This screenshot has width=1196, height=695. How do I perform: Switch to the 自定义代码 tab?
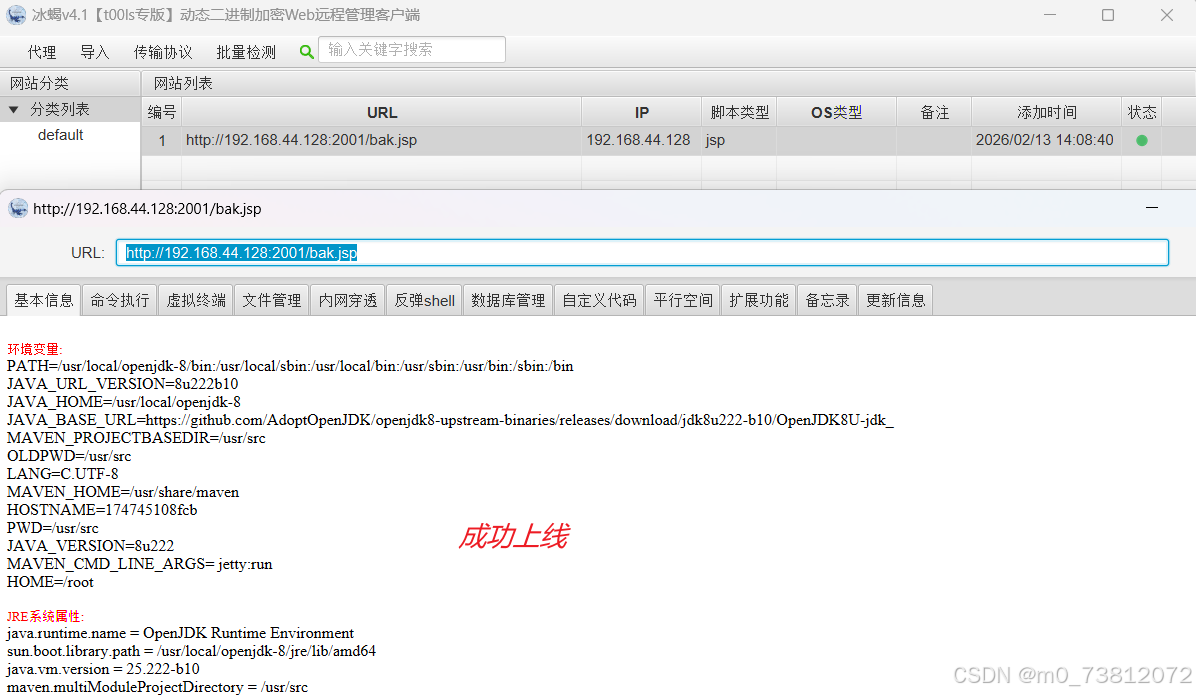coord(600,300)
